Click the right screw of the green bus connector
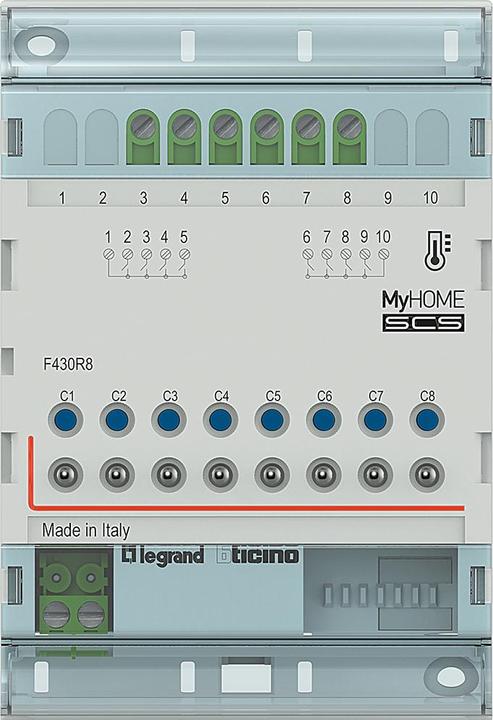The image size is (493, 720). pyautogui.click(x=91, y=614)
